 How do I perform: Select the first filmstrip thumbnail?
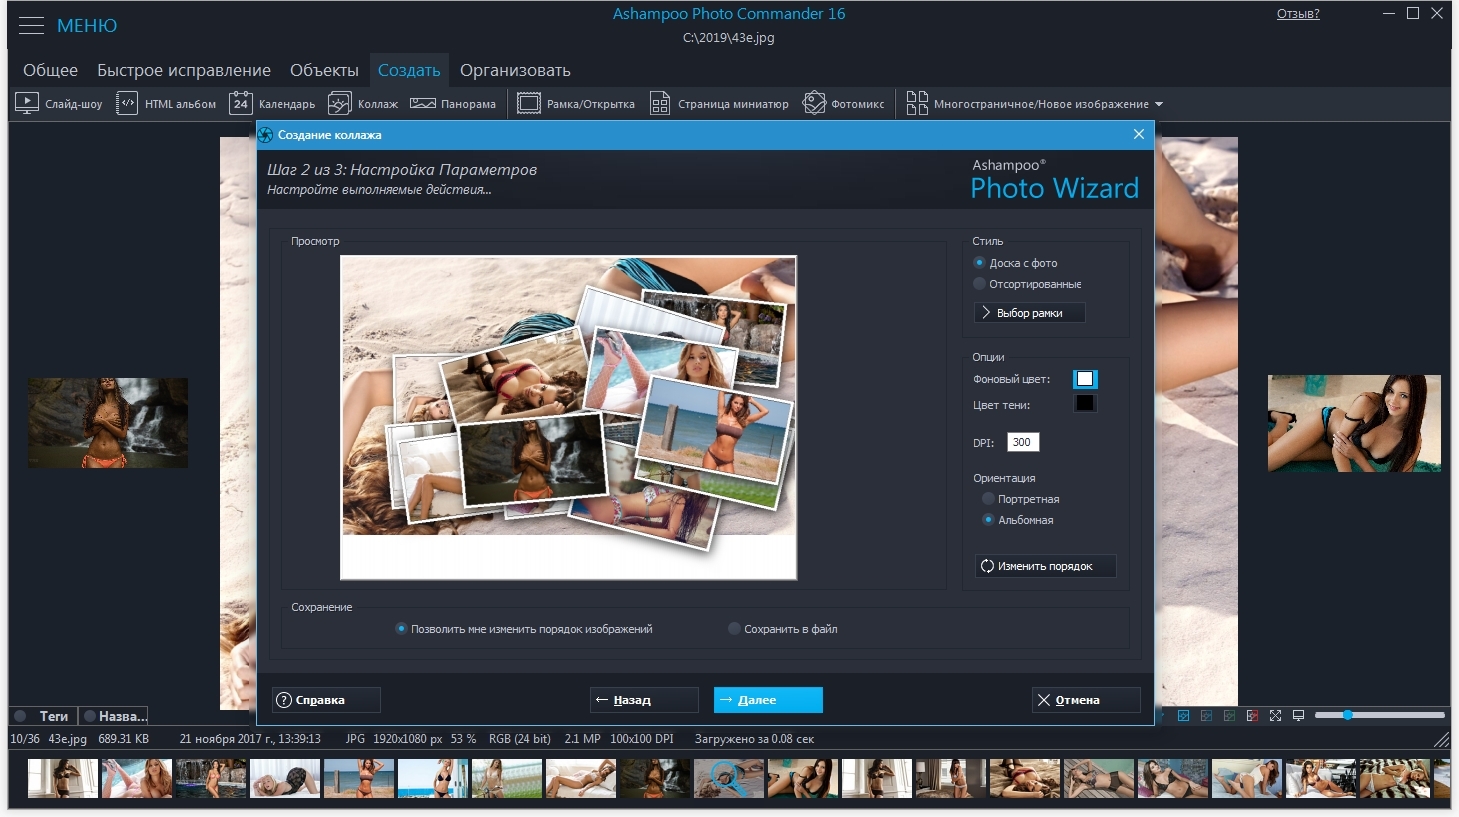coord(63,778)
